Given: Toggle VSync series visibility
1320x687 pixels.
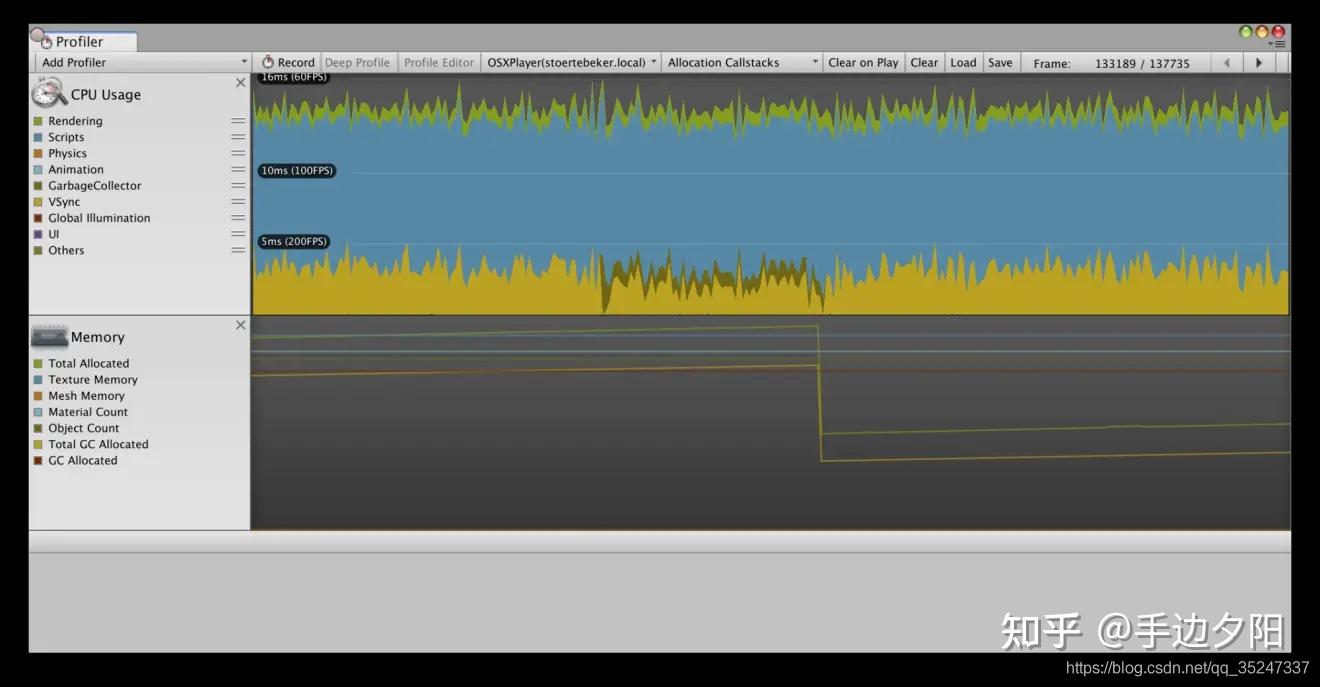Looking at the screenshot, I should click(38, 201).
